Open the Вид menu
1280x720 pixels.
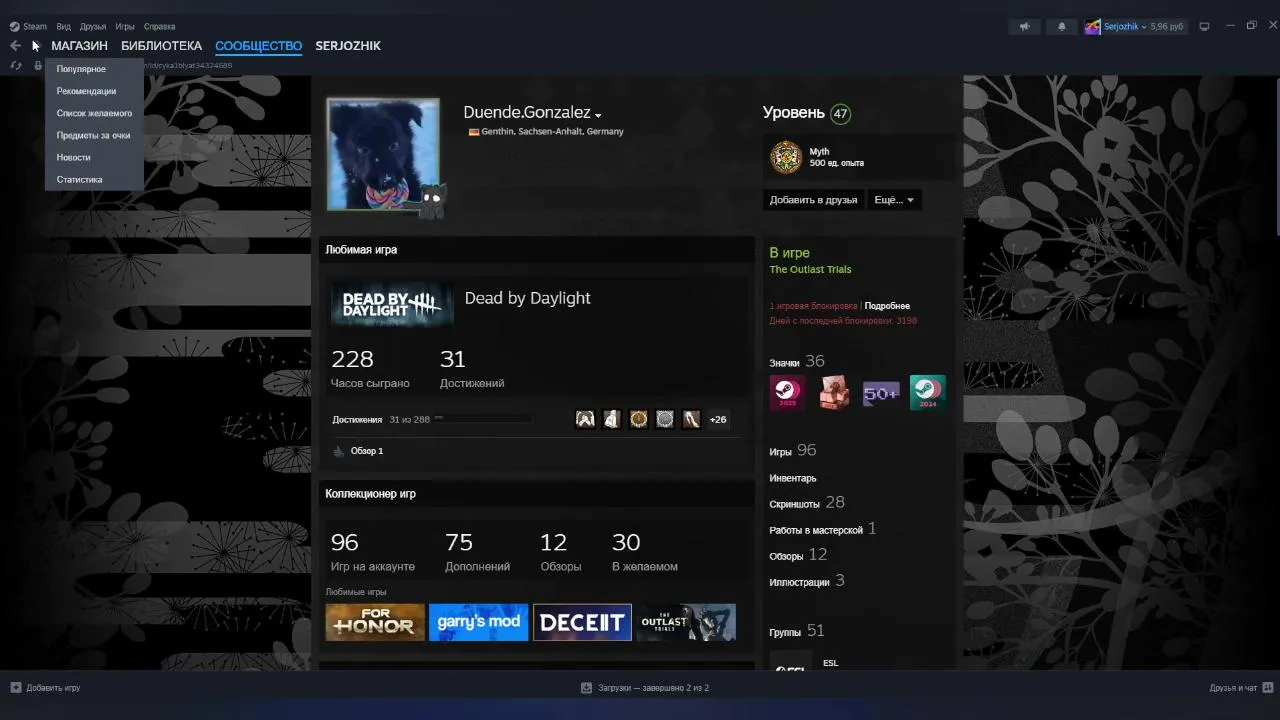tap(64, 27)
